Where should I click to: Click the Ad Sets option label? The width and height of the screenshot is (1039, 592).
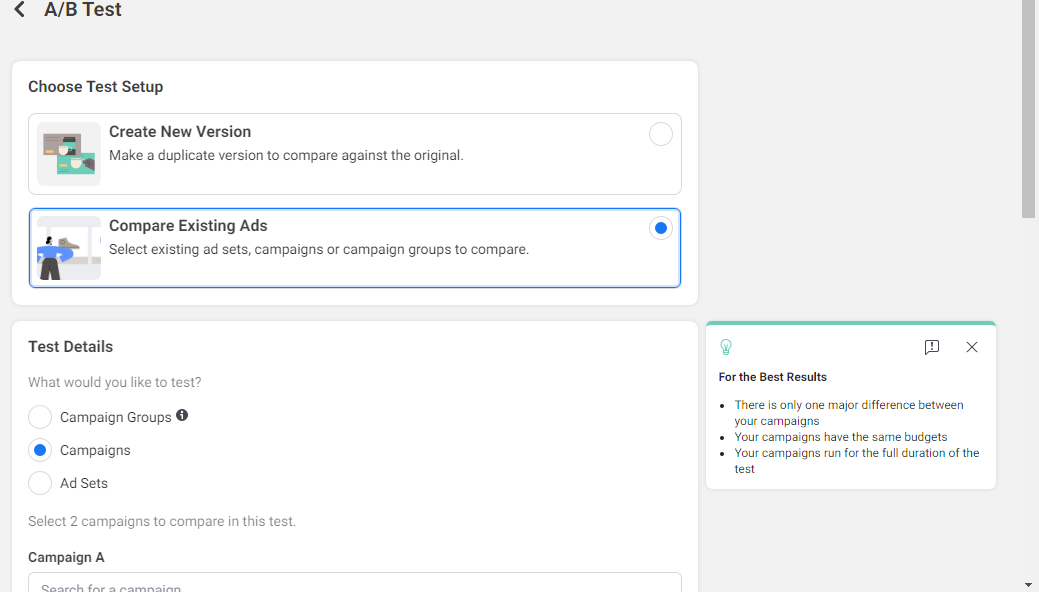[x=84, y=483]
